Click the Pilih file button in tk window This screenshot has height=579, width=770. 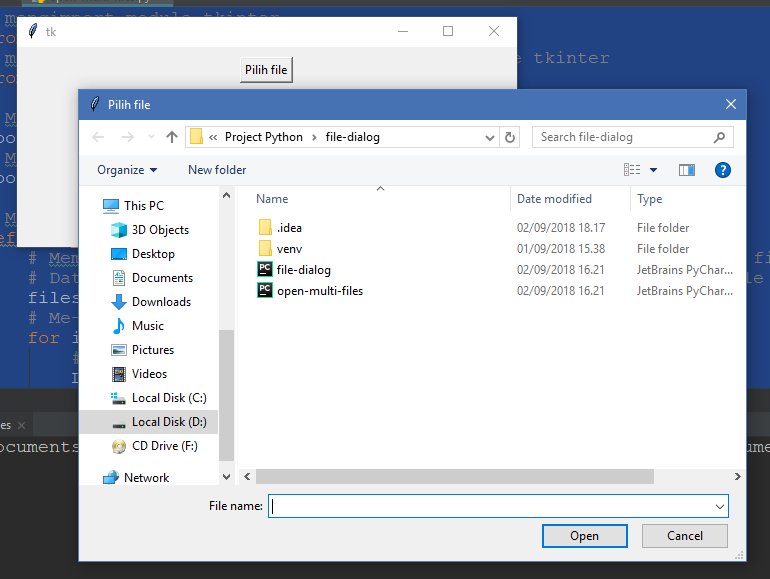pos(266,70)
